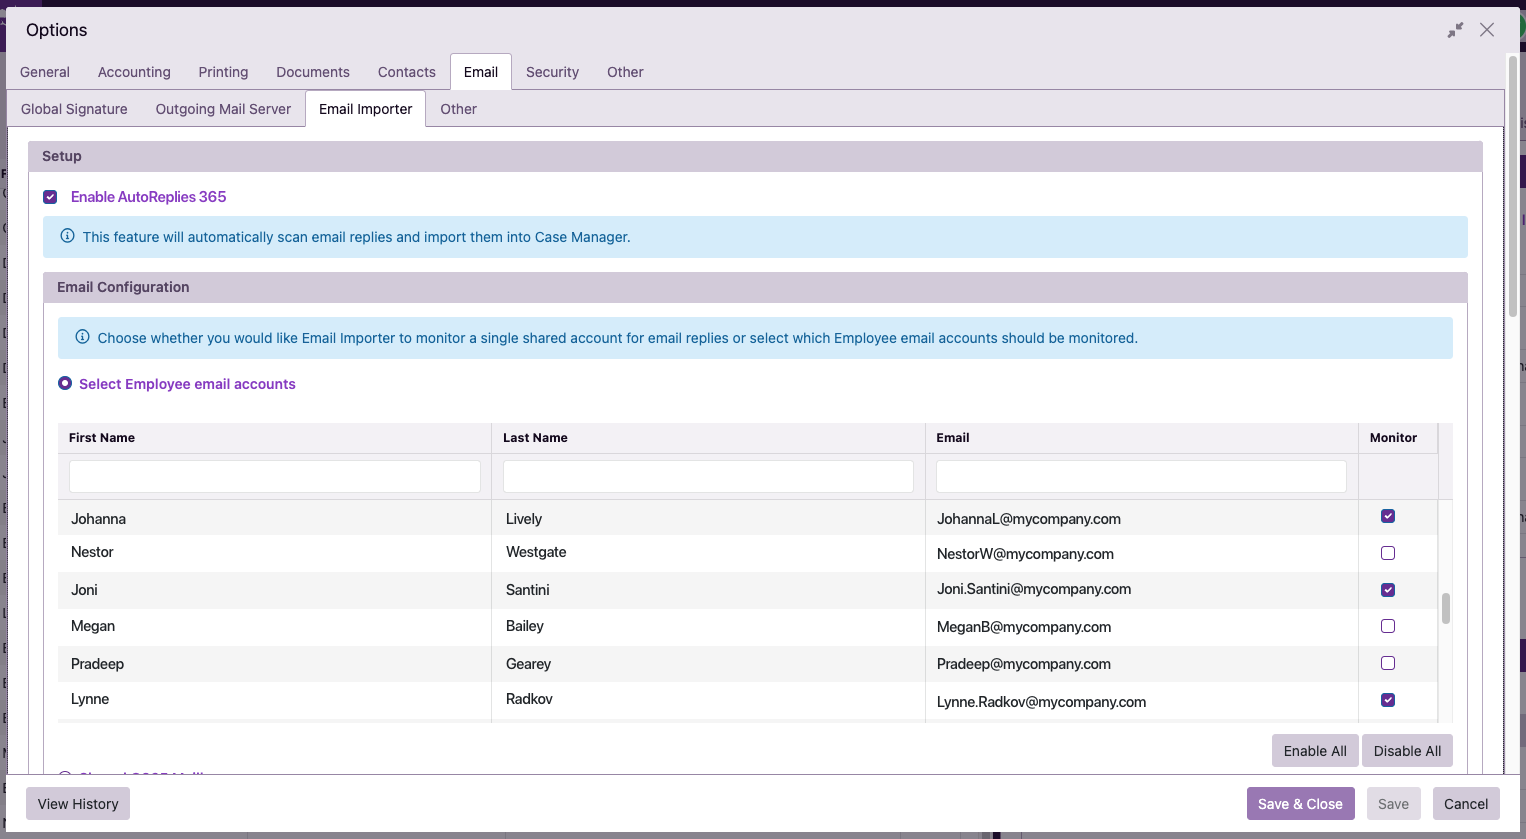Click the info icon in Email Configuration section
The width and height of the screenshot is (1526, 839).
[82, 337]
